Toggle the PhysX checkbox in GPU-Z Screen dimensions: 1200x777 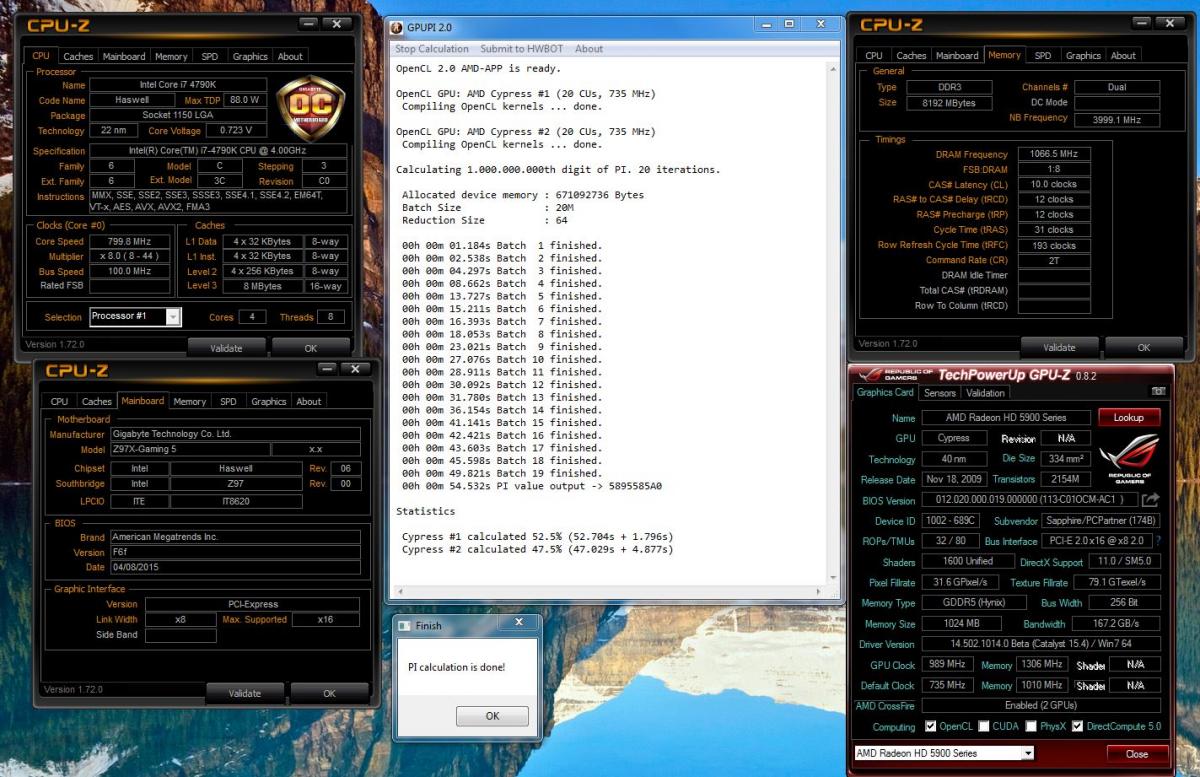[x=1030, y=727]
